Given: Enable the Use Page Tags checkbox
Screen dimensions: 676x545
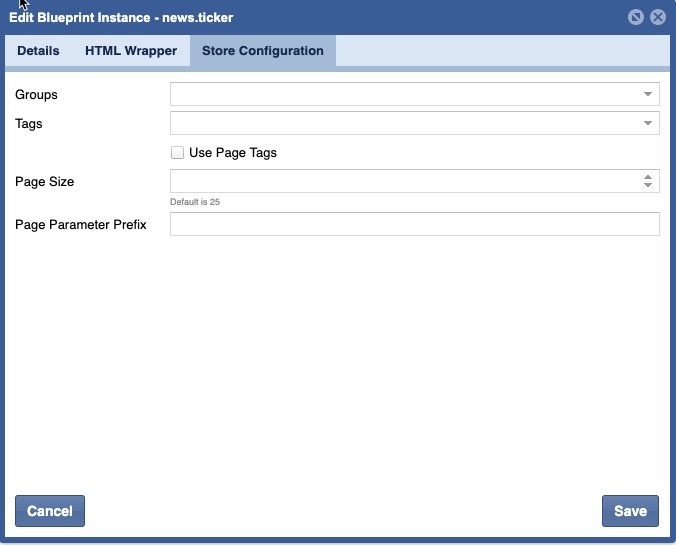Looking at the screenshot, I should 177,153.
